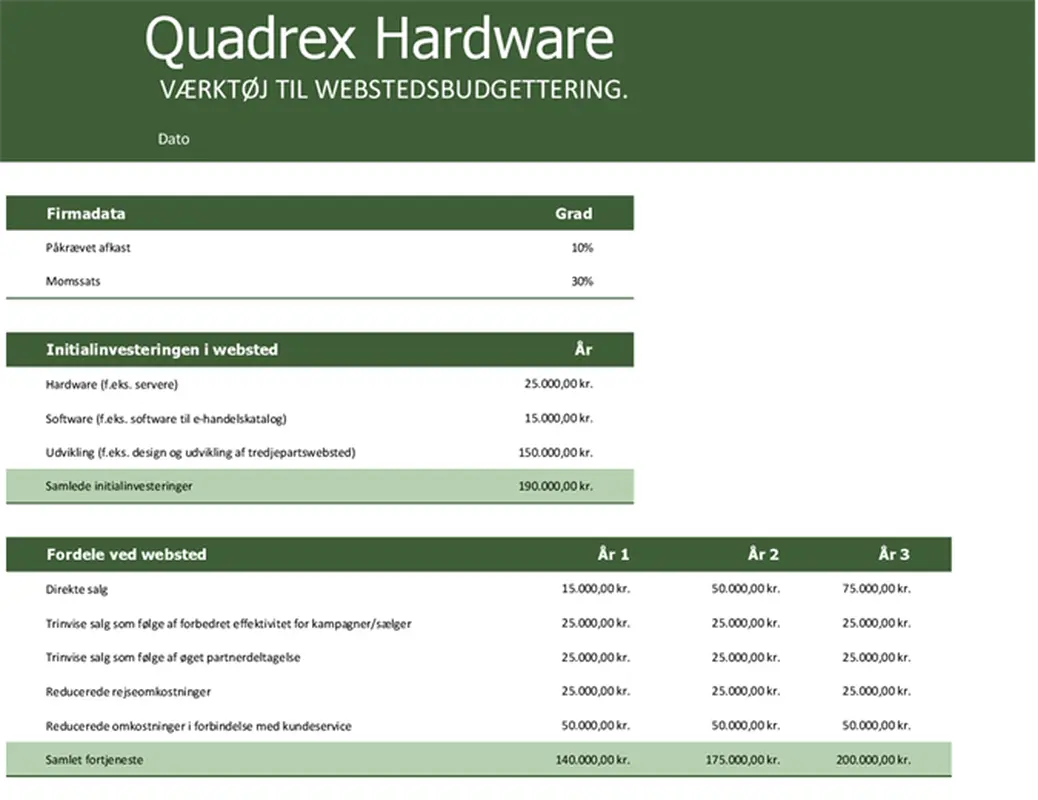The width and height of the screenshot is (1038, 800).
Task: Click the Initialinvesteringen i websted header
Action: point(162,349)
